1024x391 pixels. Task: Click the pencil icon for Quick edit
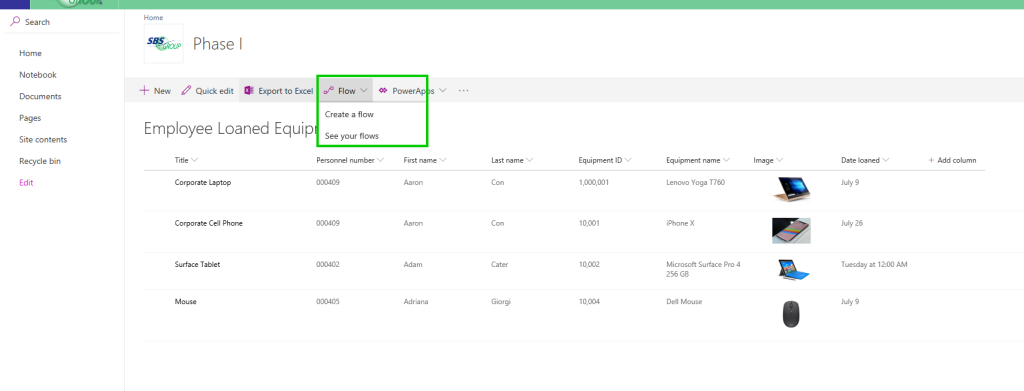186,91
